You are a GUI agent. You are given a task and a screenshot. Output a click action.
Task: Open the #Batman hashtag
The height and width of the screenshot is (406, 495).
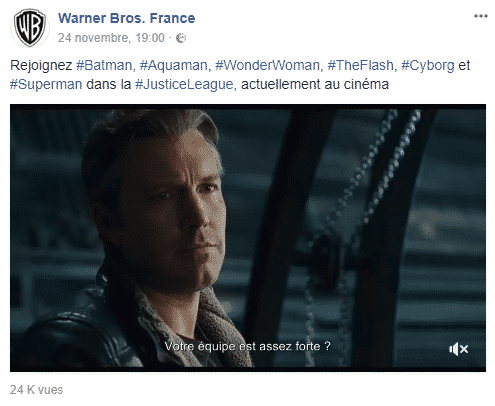pos(104,65)
